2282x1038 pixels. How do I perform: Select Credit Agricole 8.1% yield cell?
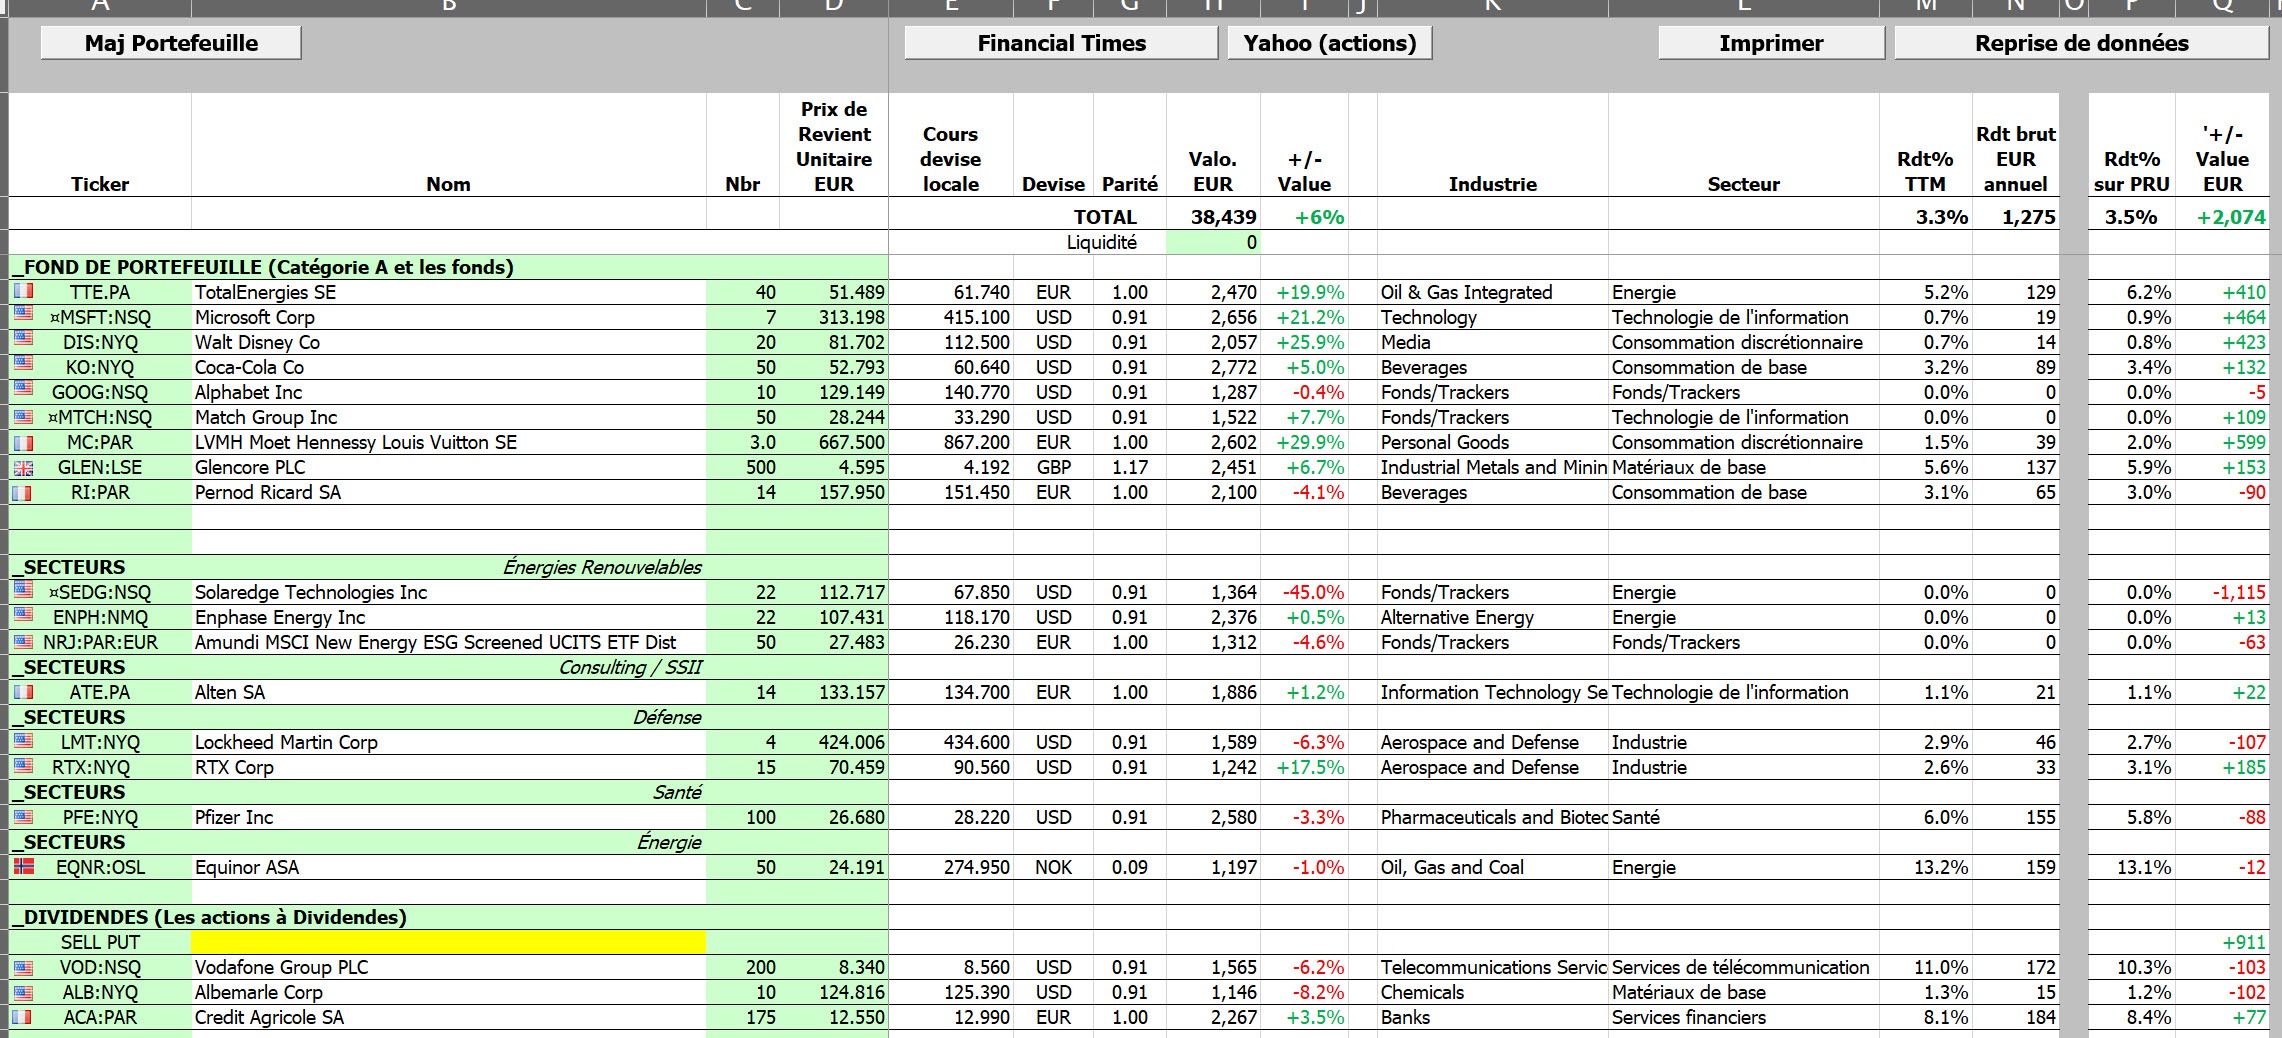1925,1017
